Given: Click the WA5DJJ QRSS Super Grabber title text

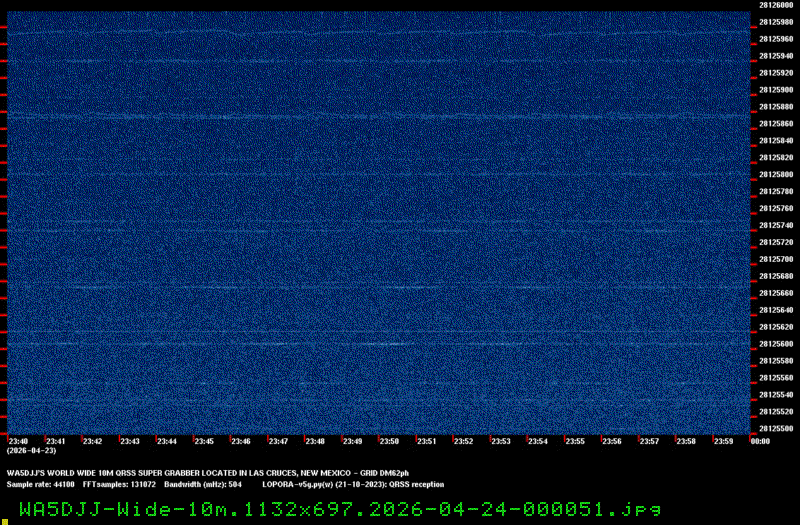Looking at the screenshot, I should coord(208,473).
